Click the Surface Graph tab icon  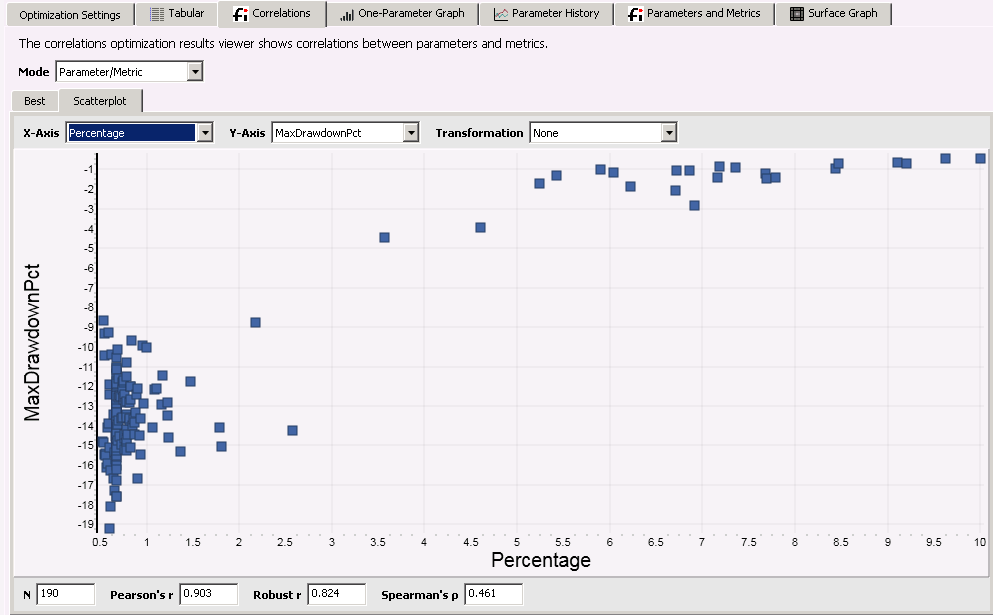(x=796, y=14)
